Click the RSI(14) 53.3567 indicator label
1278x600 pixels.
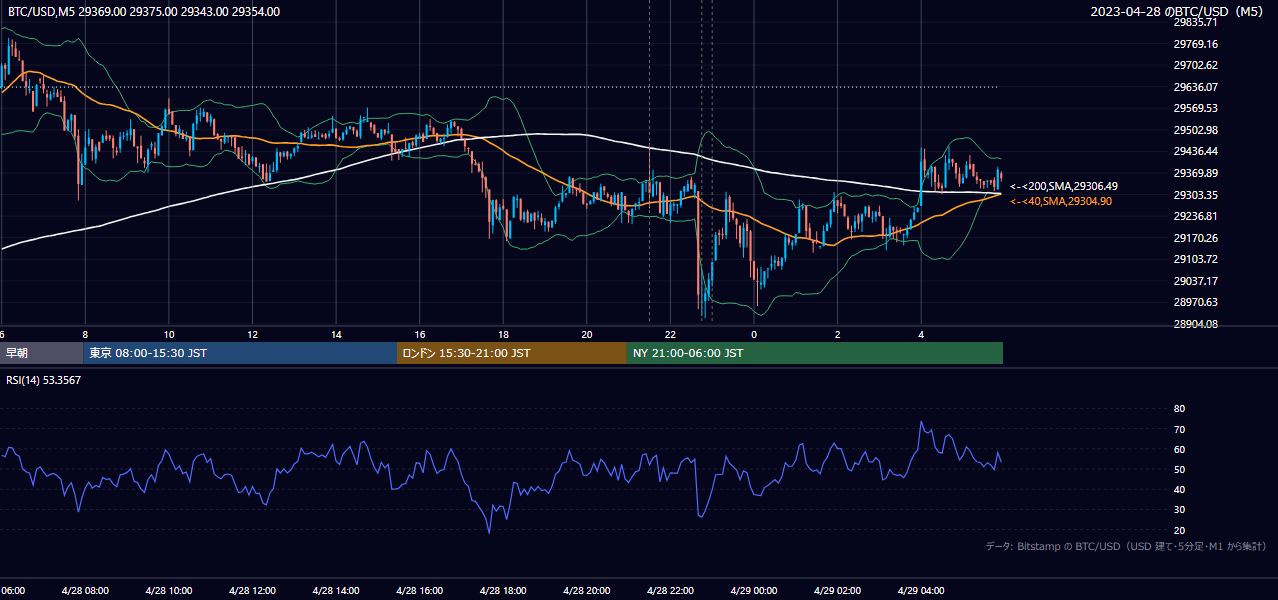(x=44, y=380)
